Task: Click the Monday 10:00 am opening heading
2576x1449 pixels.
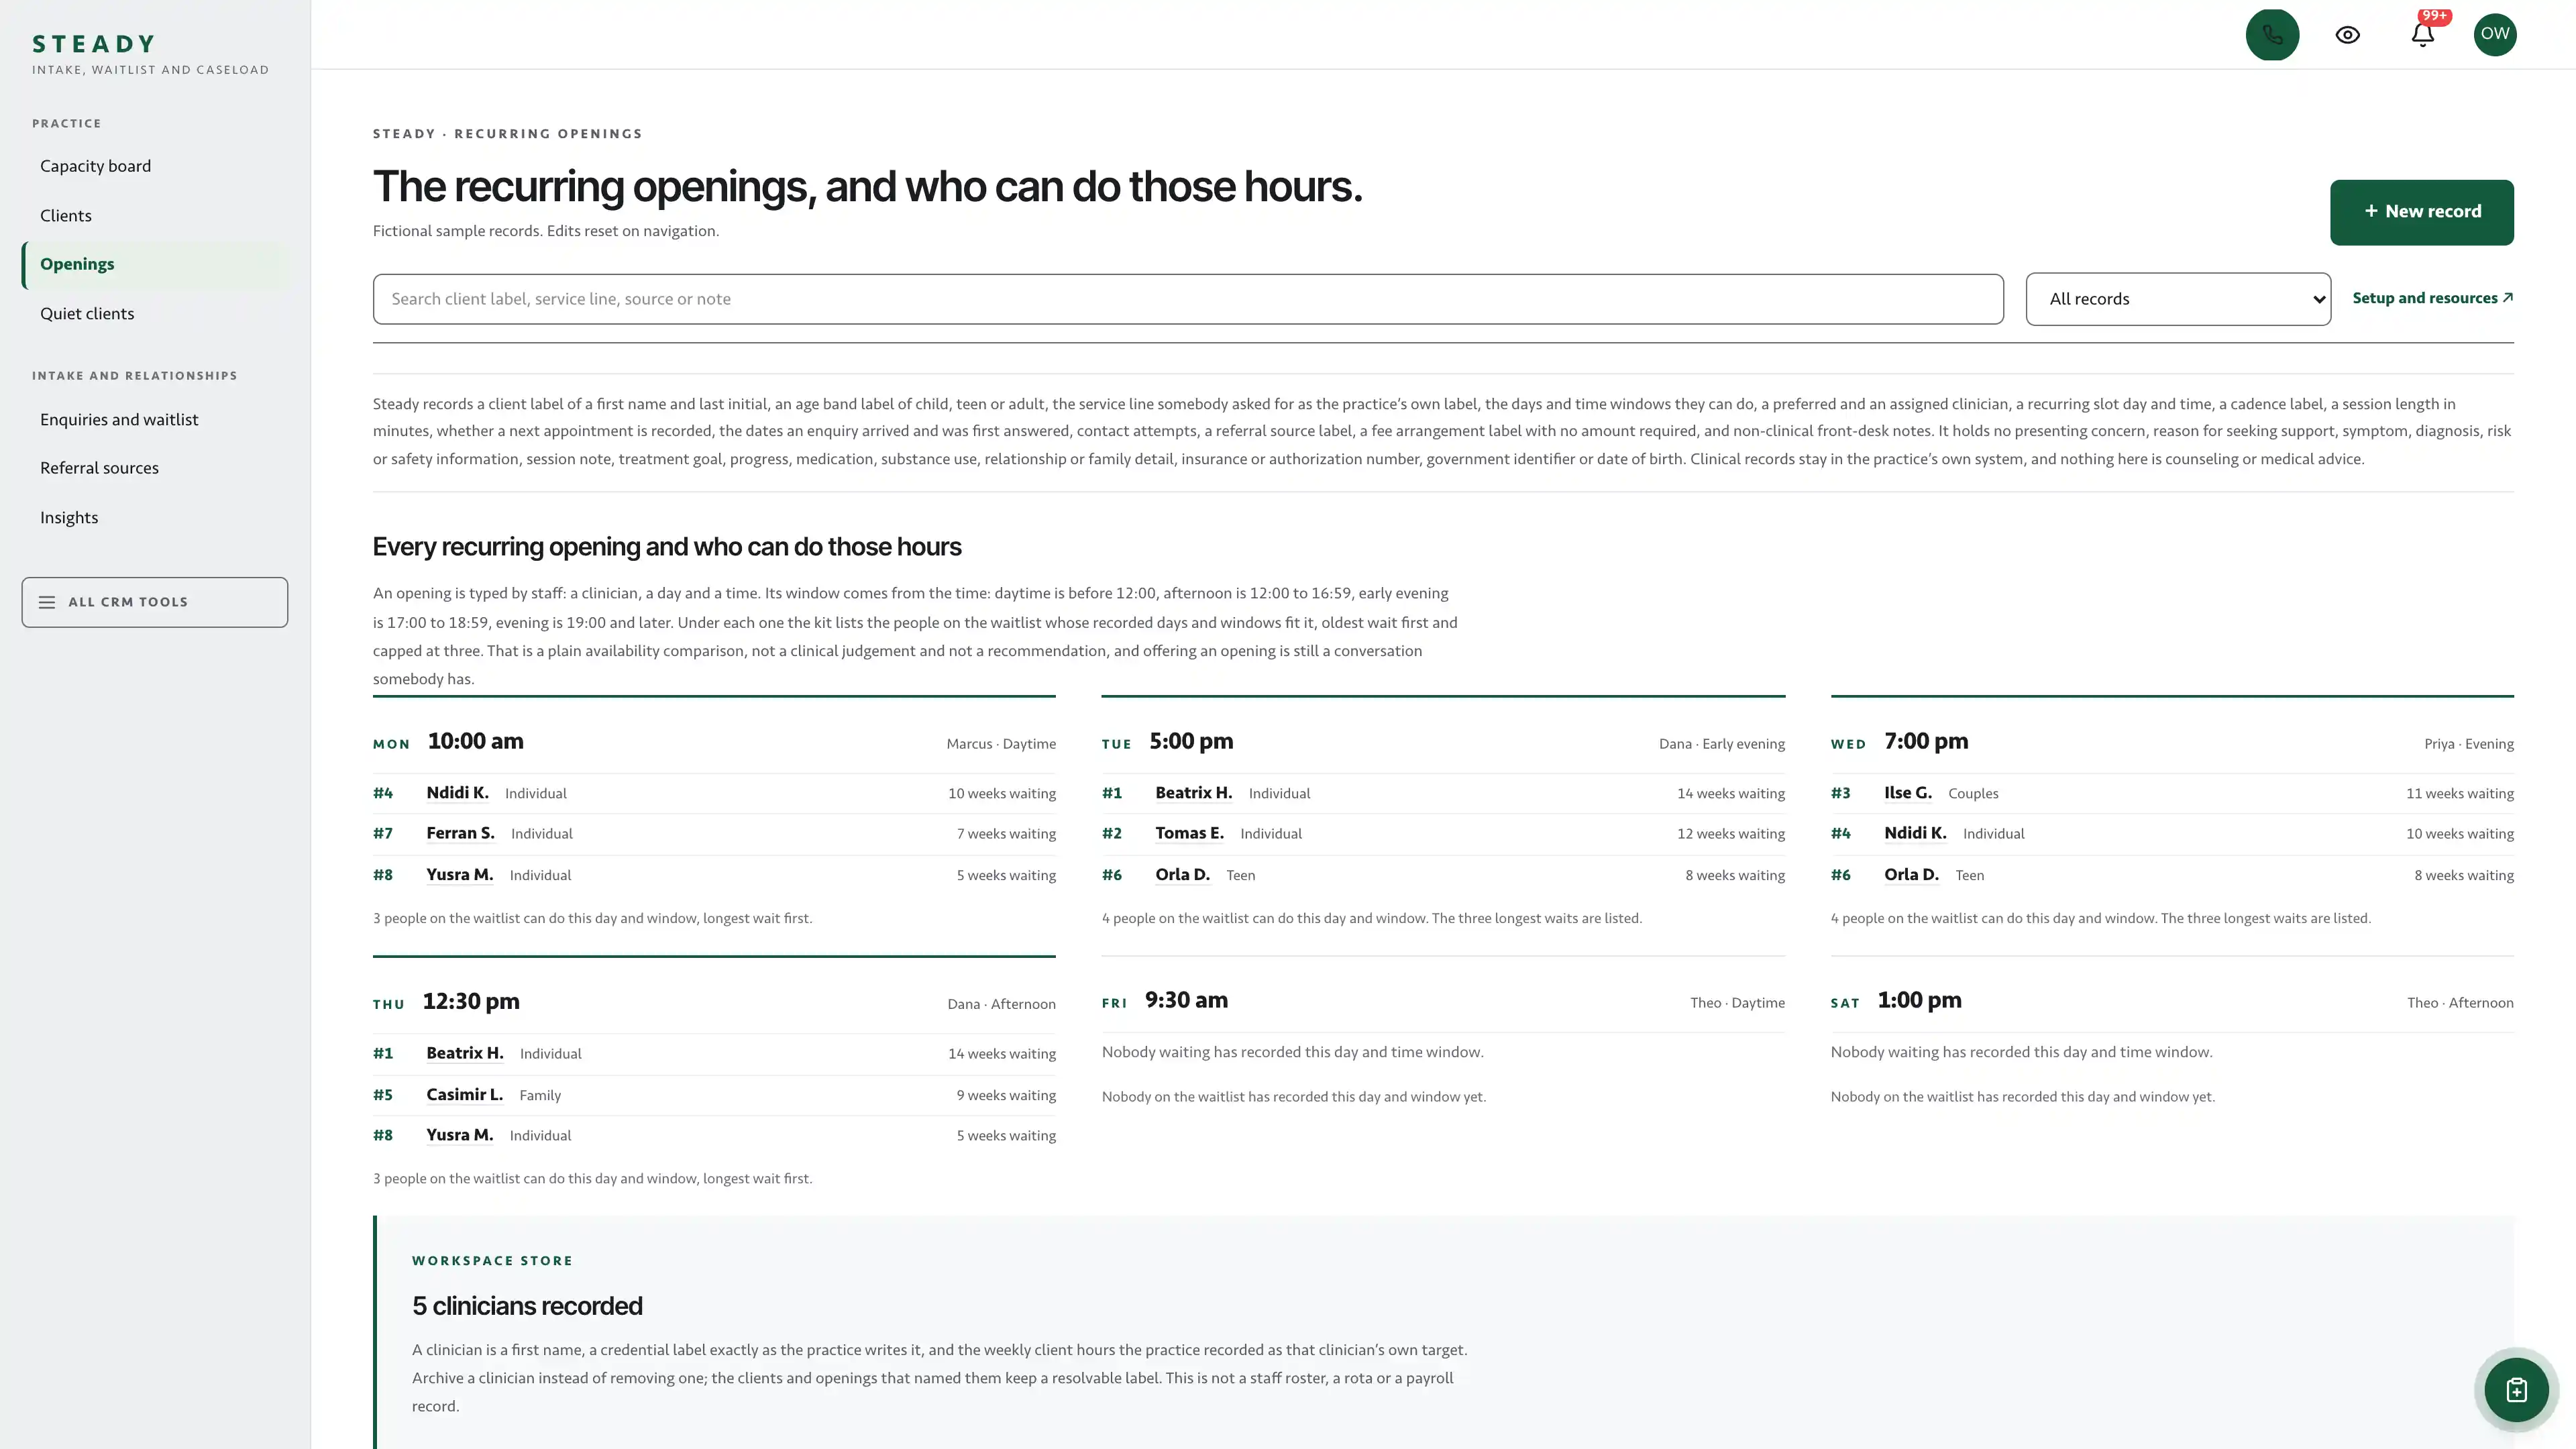Action: point(475,742)
